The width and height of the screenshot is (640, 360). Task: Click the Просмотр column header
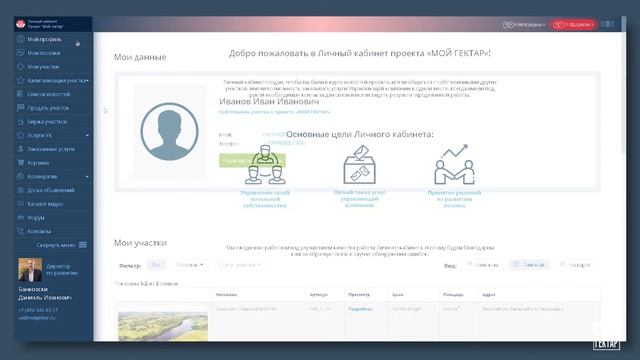point(359,294)
